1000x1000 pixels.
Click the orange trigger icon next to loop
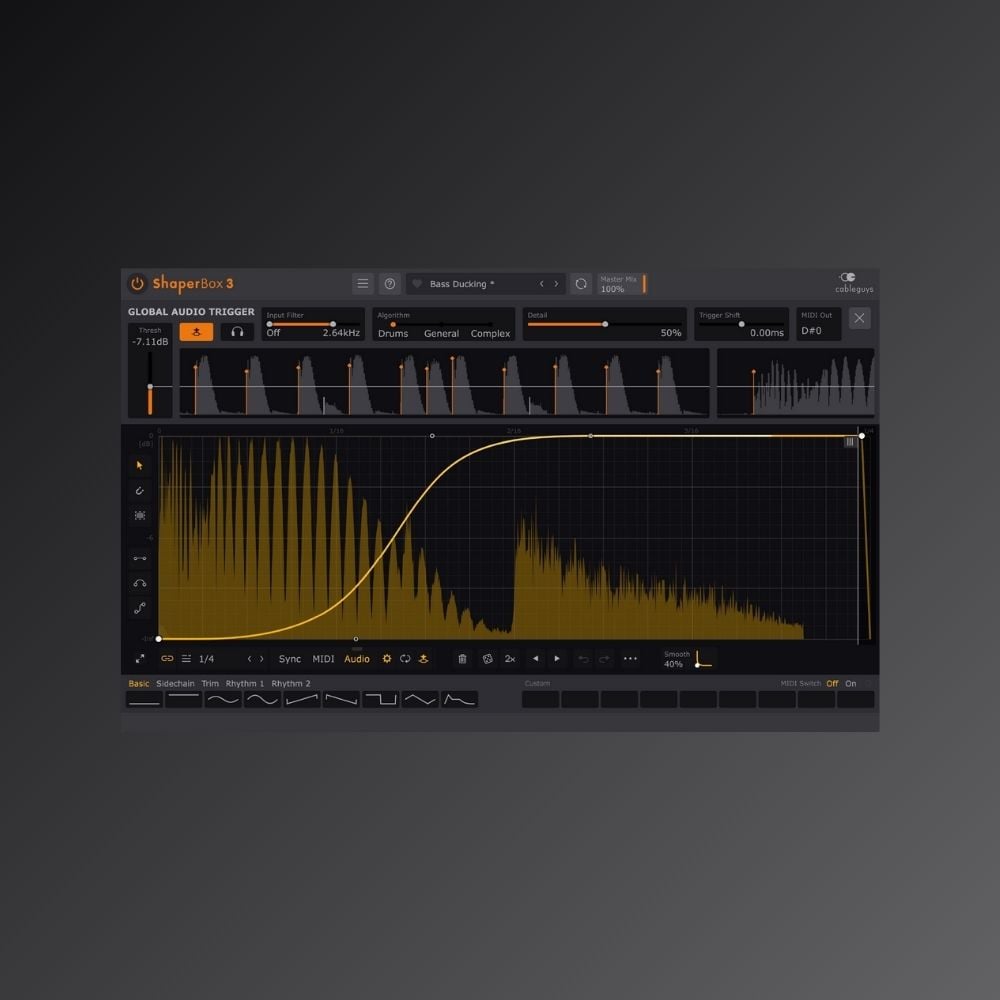423,659
